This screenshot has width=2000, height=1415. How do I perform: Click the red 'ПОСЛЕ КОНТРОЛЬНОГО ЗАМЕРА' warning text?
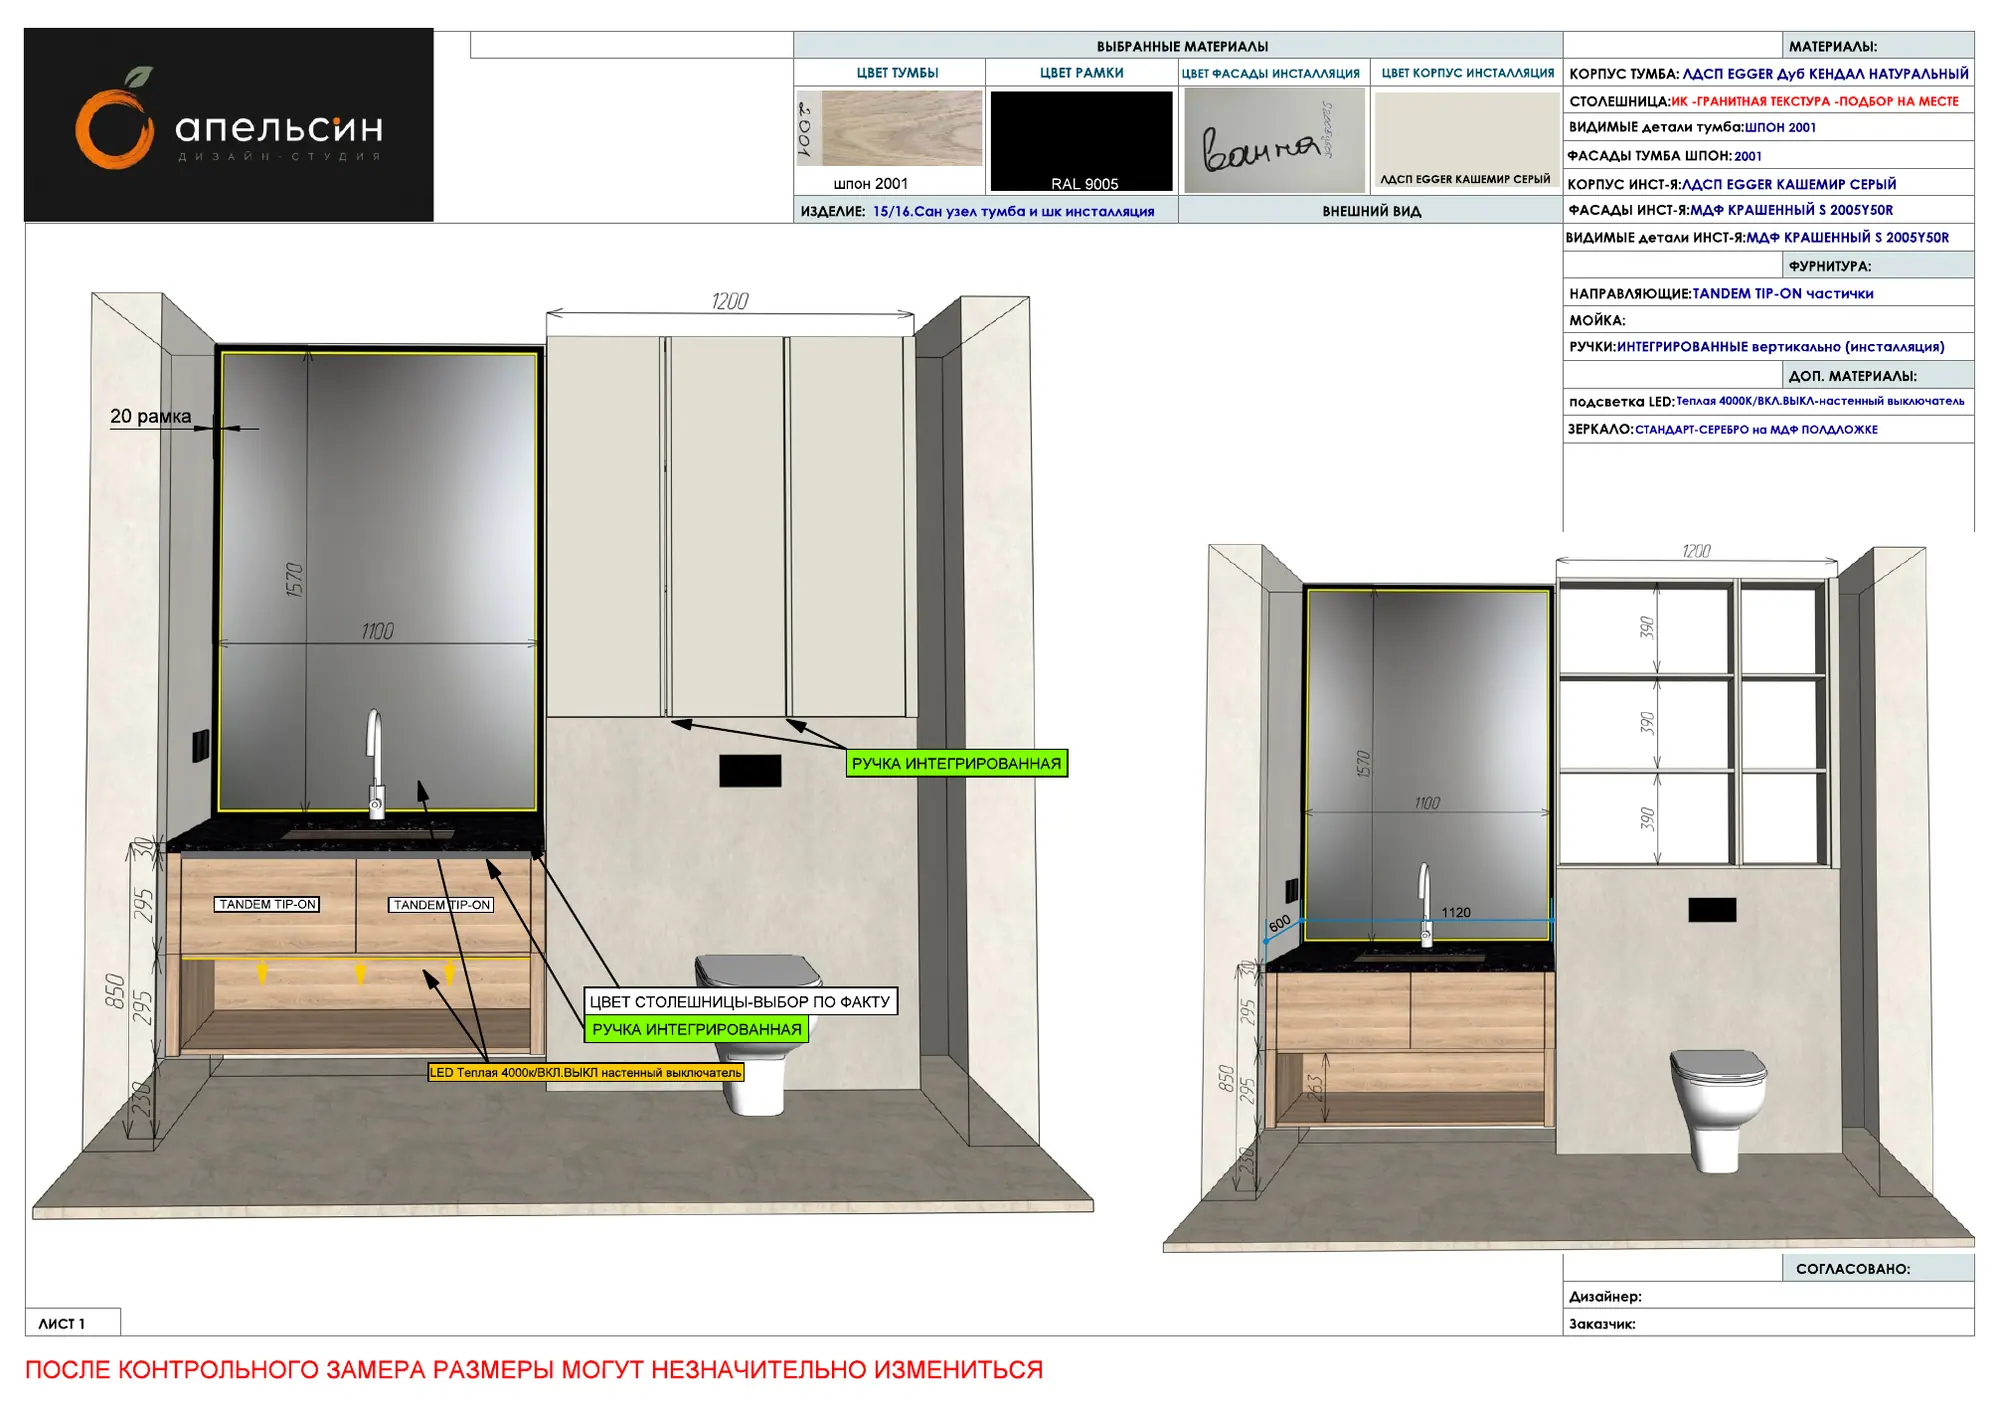[534, 1370]
